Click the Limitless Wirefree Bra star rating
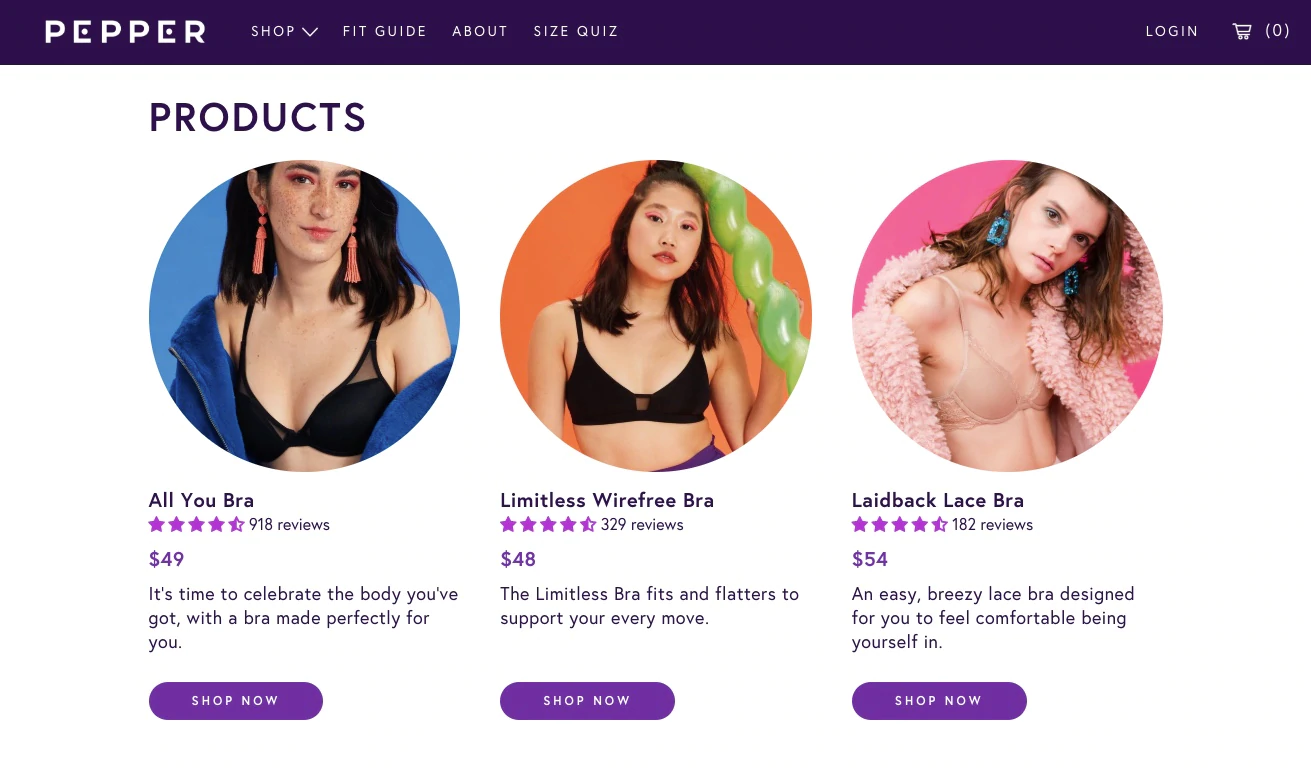 tap(548, 525)
